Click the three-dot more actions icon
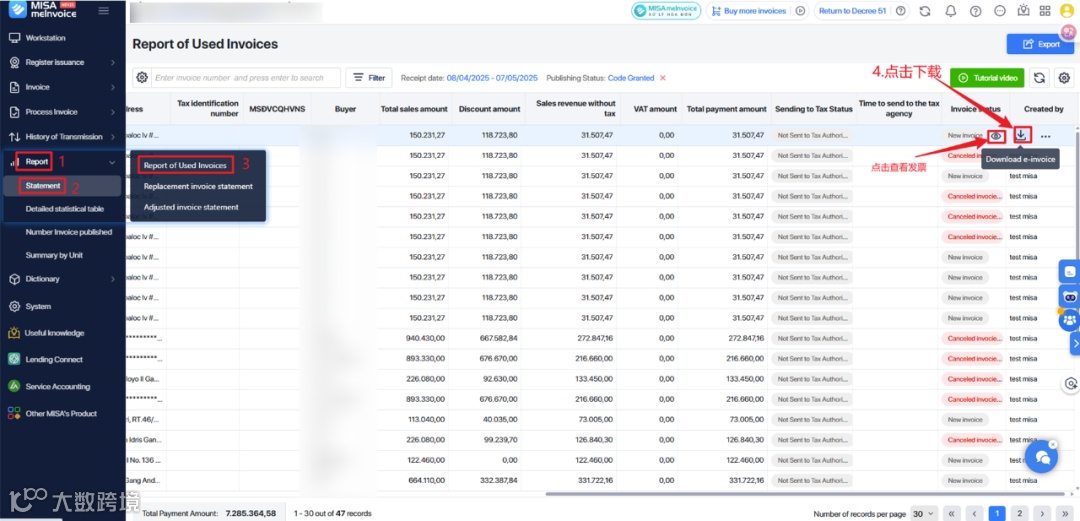Screen dimensions: 1080x521 1046,136
